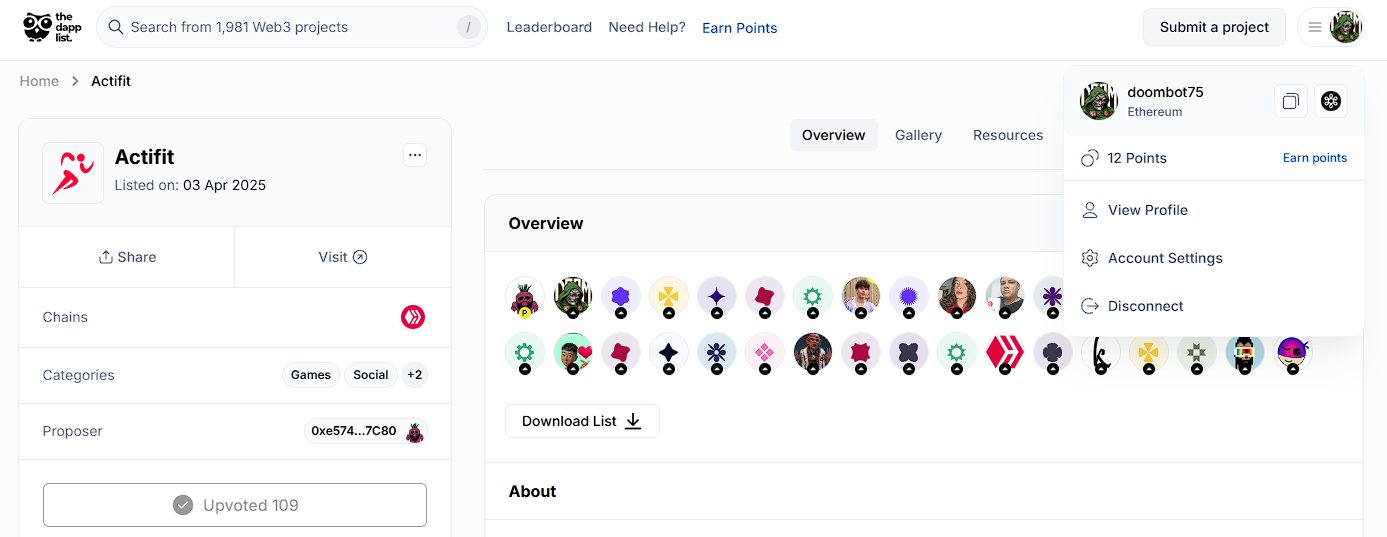The image size is (1387, 537).
Task: Click the pink diamond pattern upvoter avatar
Action: click(764, 353)
